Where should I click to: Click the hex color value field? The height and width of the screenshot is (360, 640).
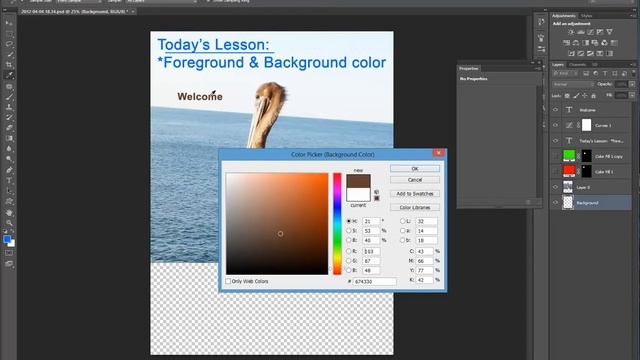coord(374,281)
